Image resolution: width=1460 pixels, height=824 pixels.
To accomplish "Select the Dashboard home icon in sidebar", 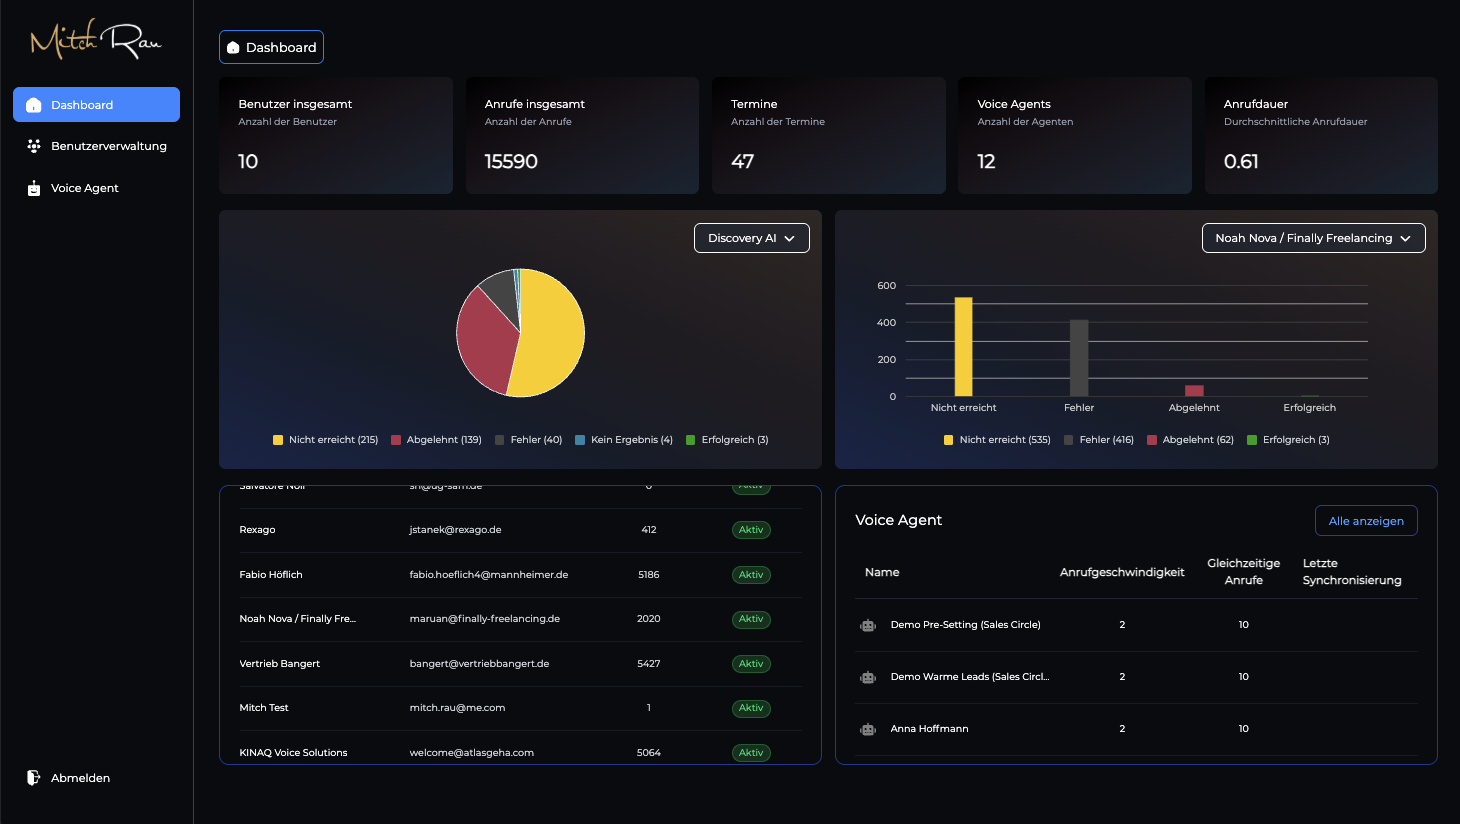I will pos(33,104).
